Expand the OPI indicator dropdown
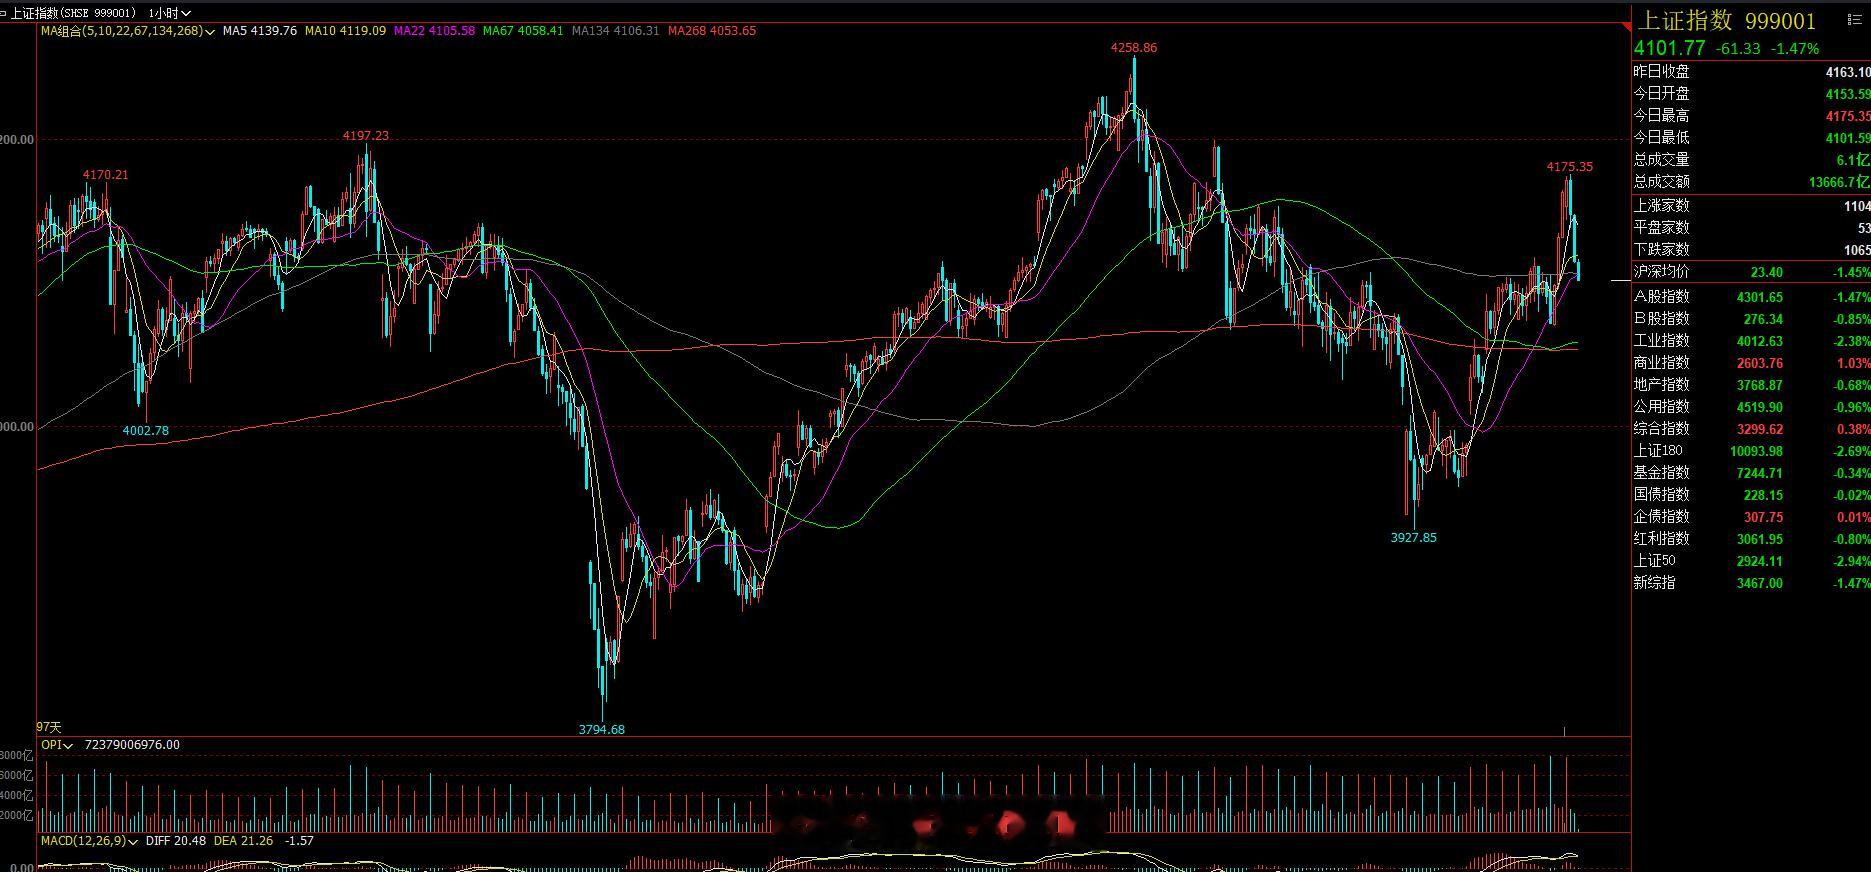Image resolution: width=1871 pixels, height=872 pixels. (x=58, y=745)
